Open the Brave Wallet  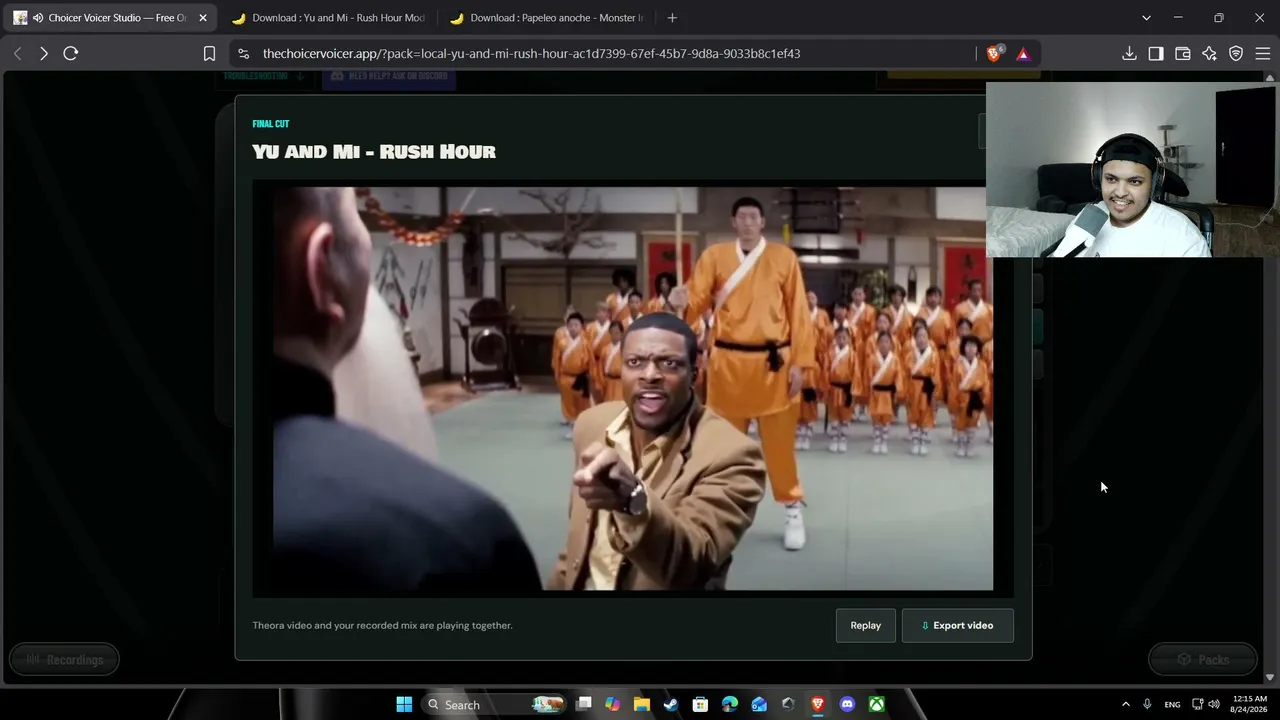click(1183, 54)
